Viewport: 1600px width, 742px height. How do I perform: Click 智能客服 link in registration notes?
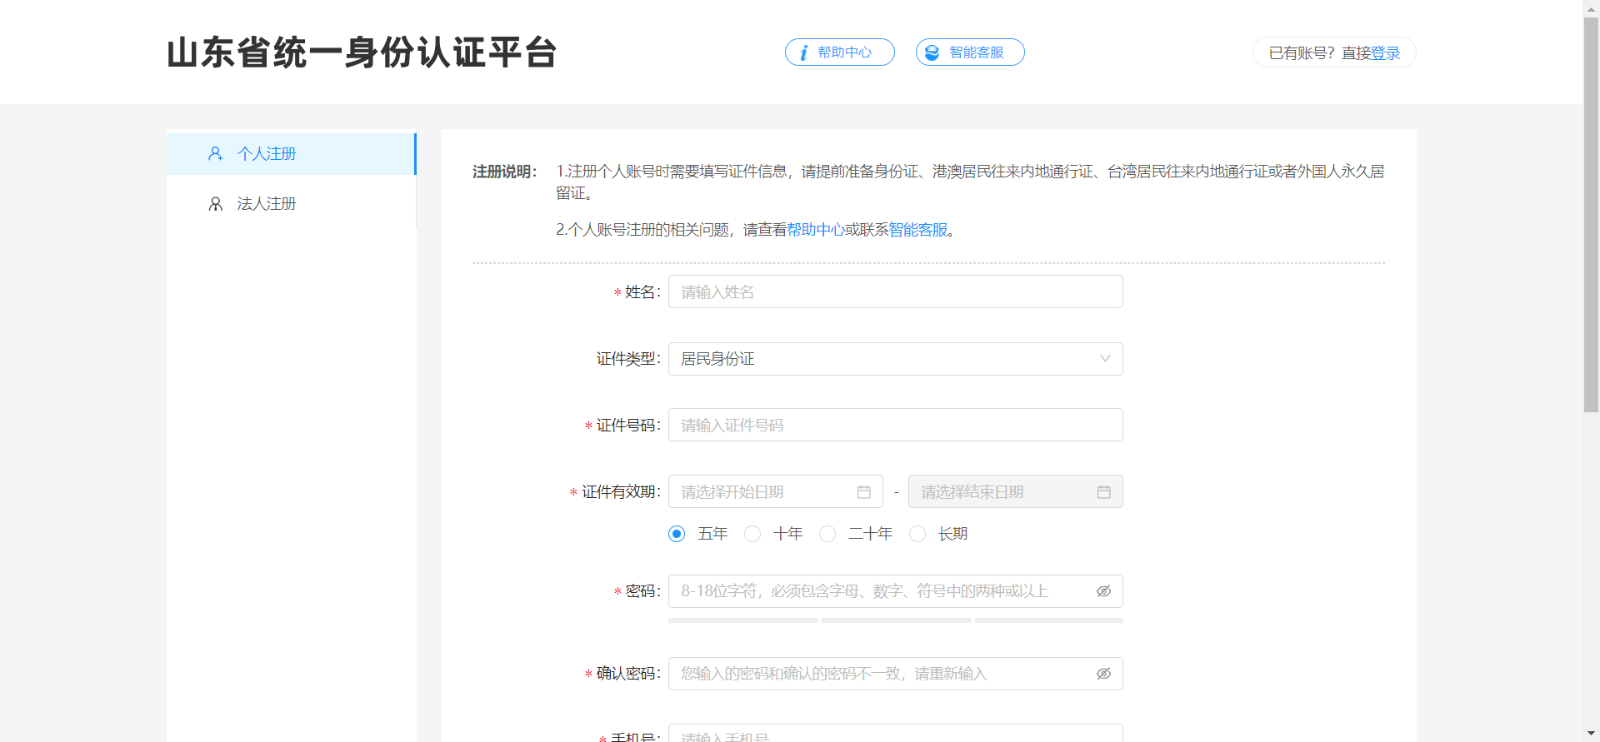(918, 230)
